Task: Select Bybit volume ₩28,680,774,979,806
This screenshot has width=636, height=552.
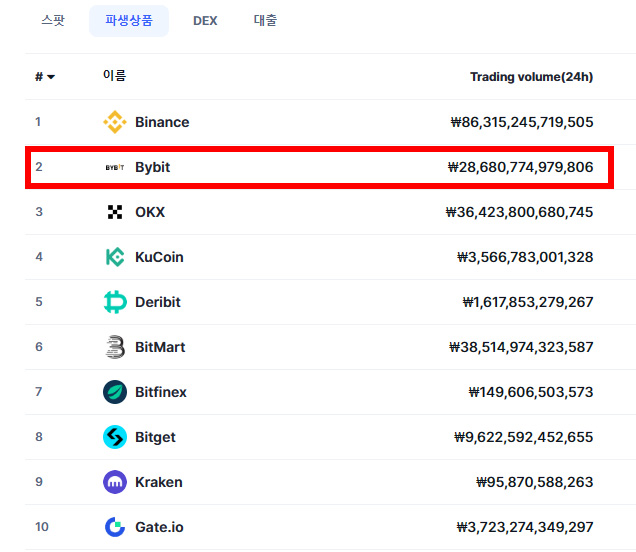Action: [520, 167]
